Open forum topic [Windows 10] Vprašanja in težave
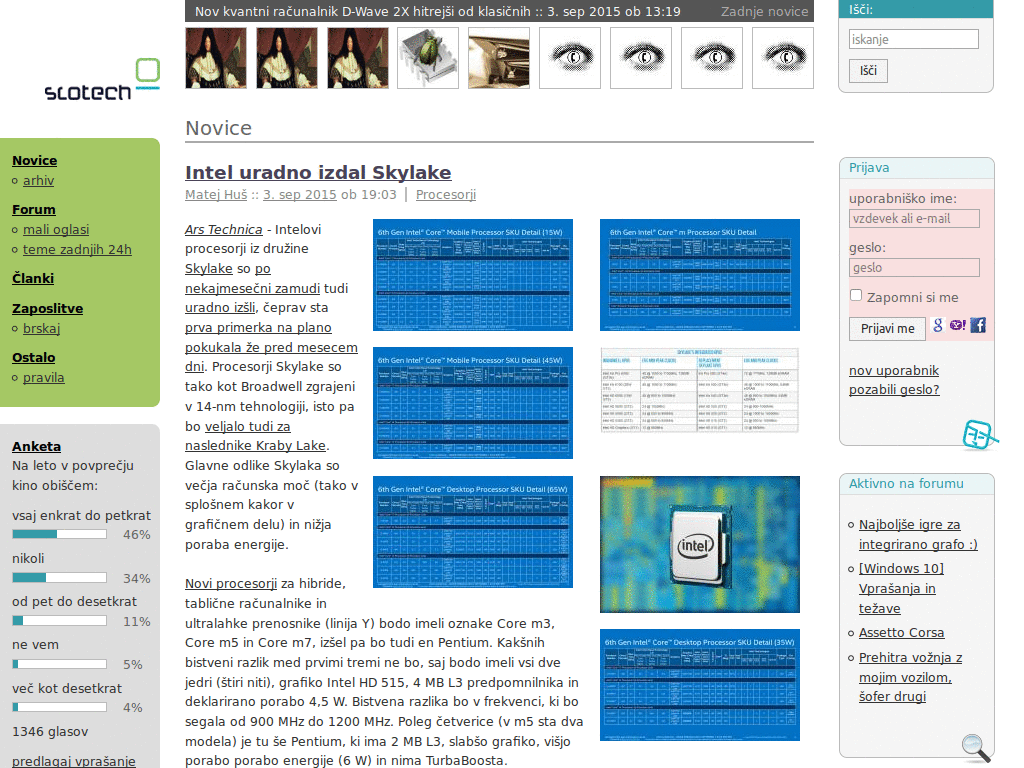 (901, 588)
